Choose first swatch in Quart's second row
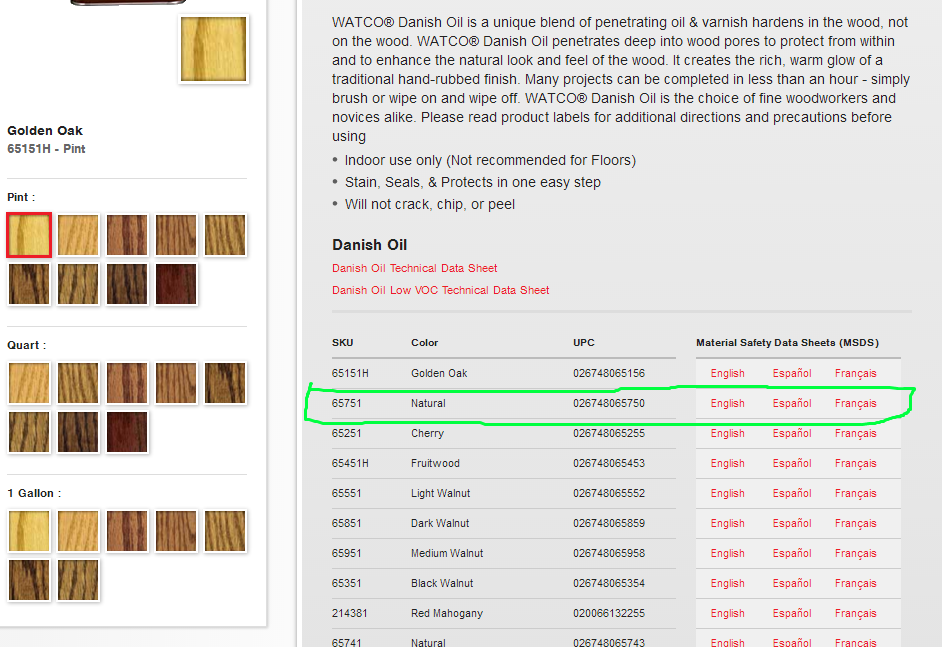This screenshot has width=945, height=647. click(29, 432)
